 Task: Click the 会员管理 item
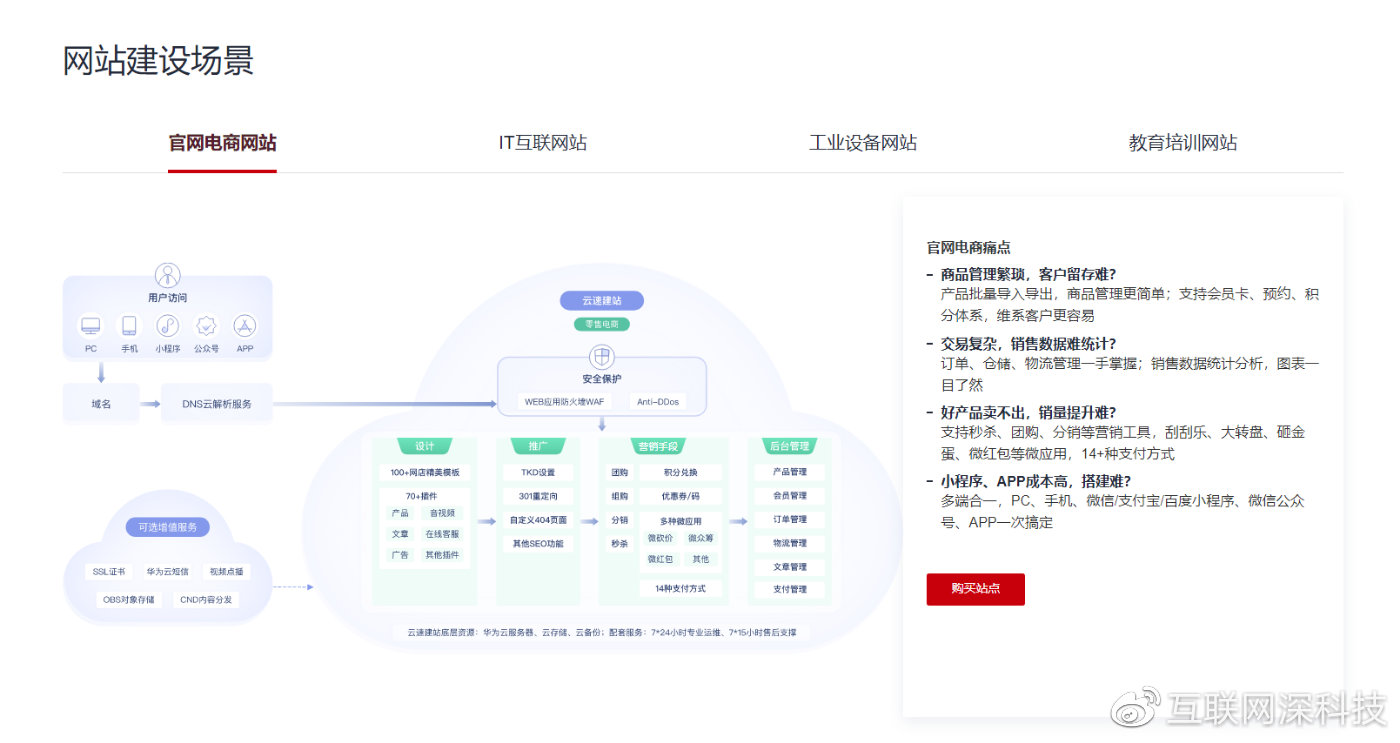[790, 496]
